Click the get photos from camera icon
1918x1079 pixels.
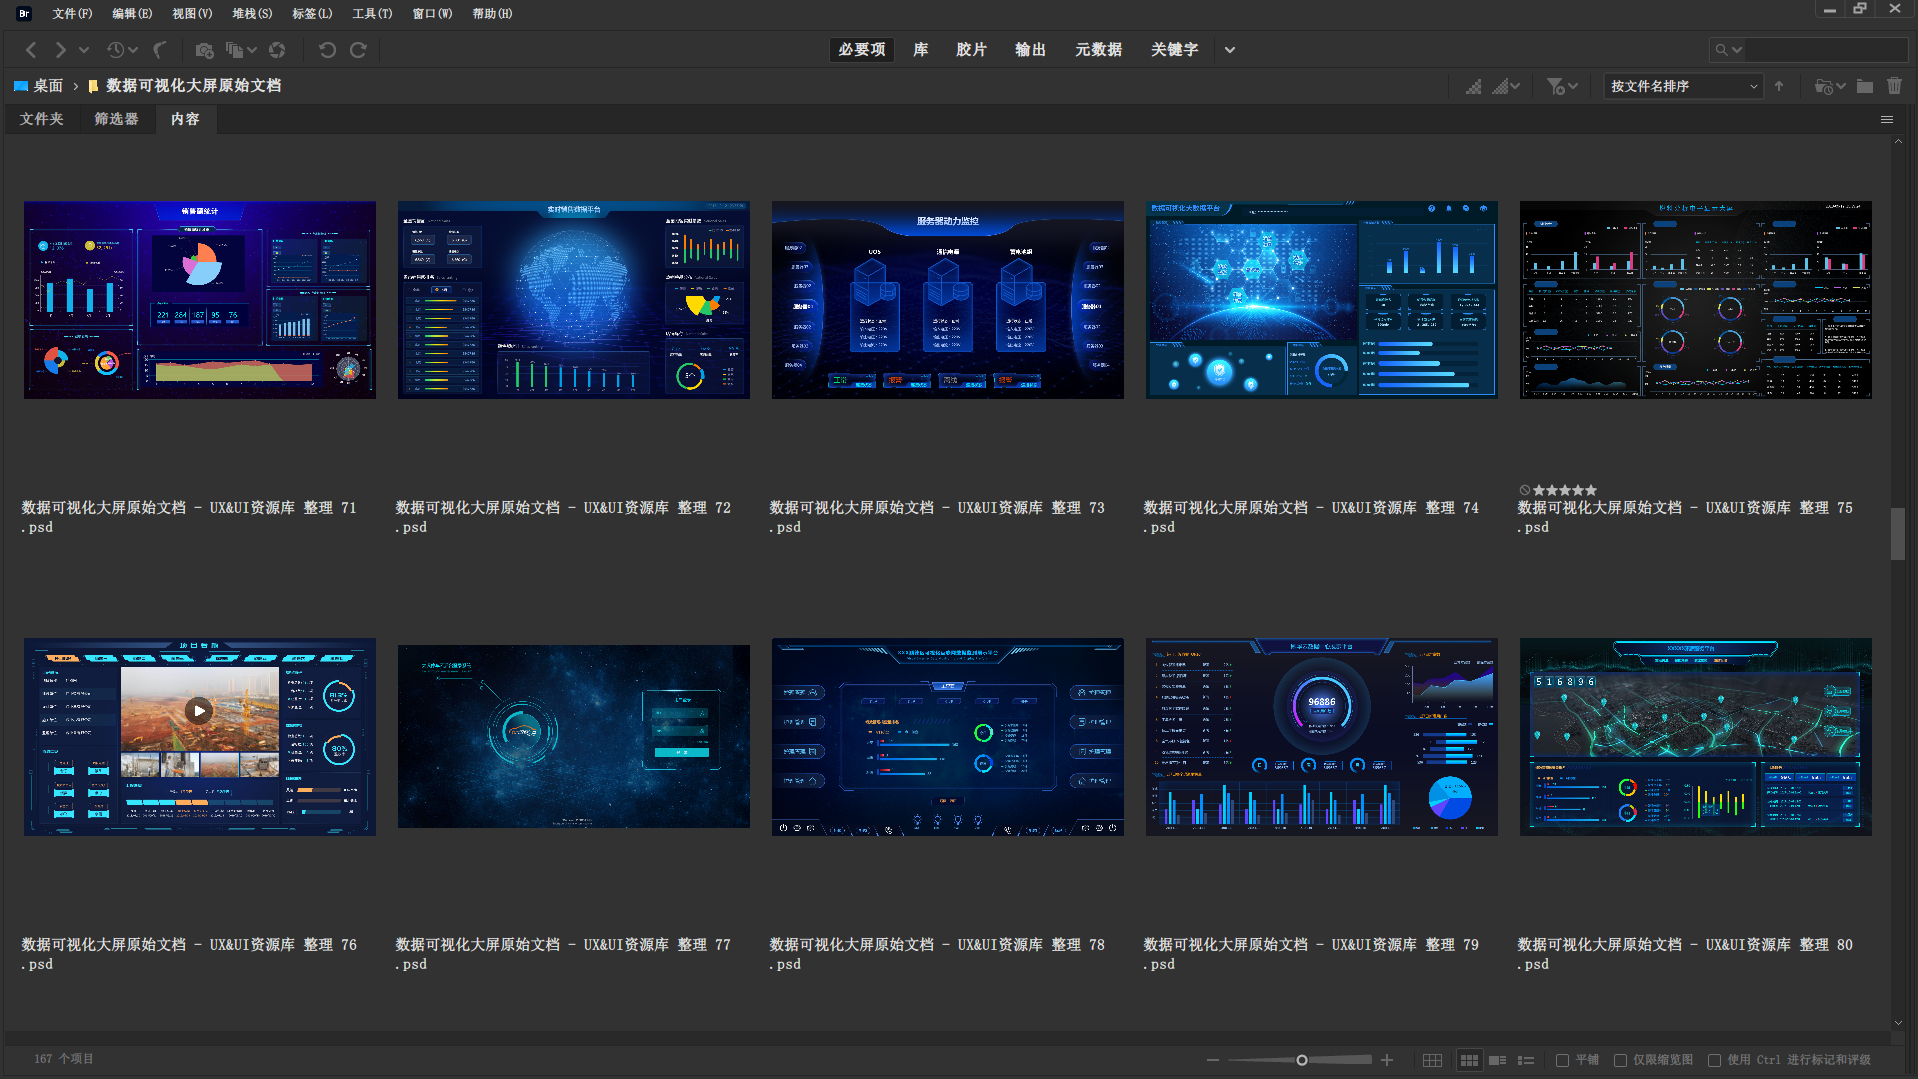204,50
